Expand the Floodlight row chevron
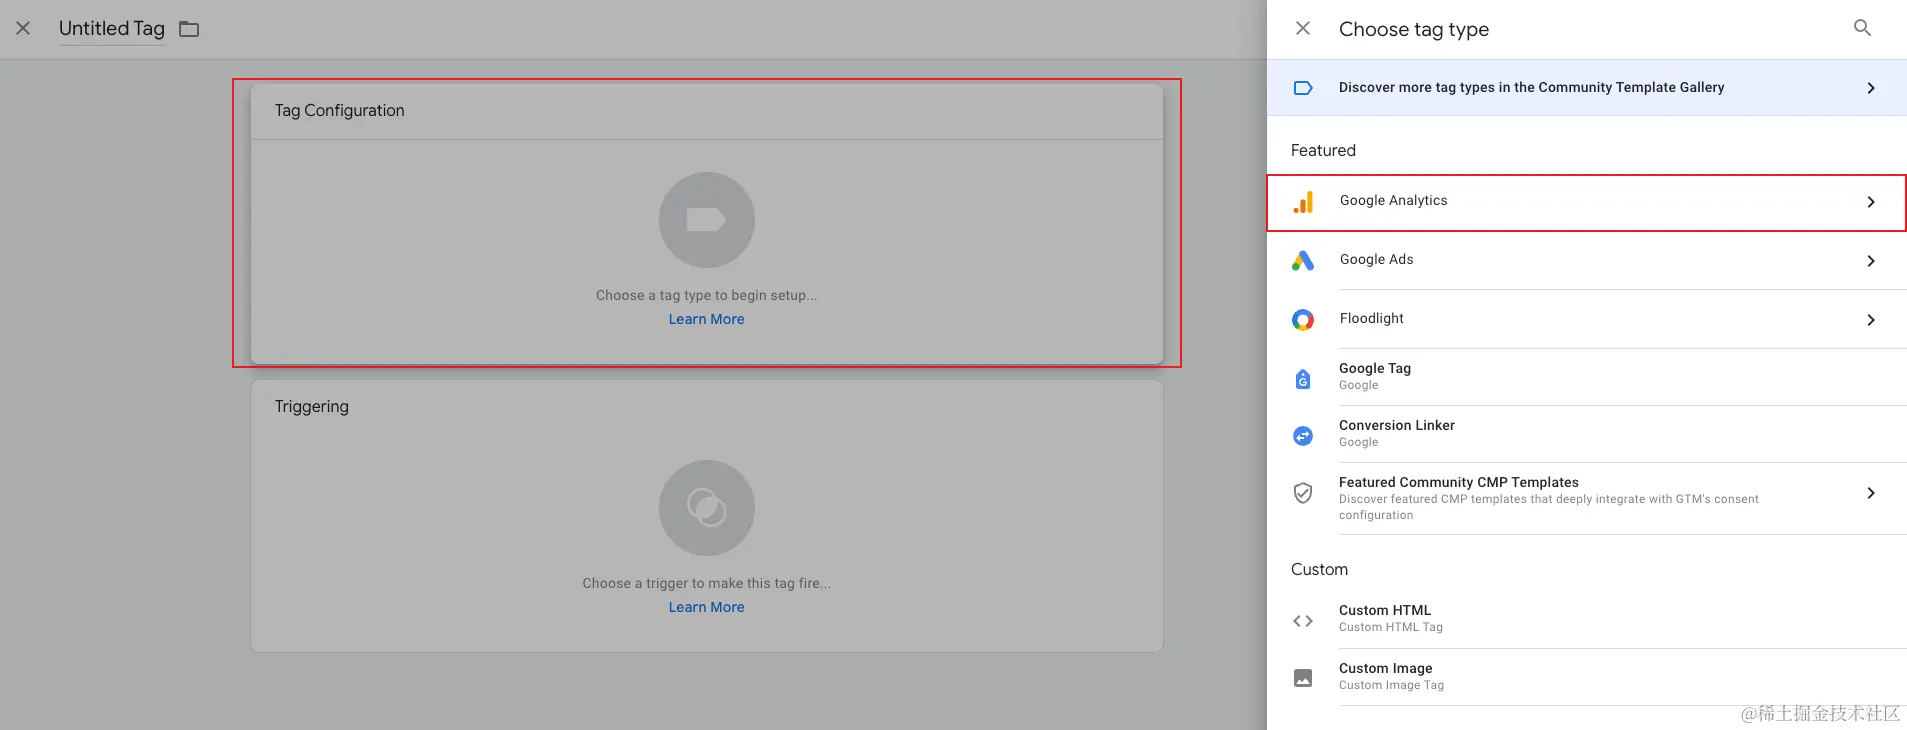Screen dimensions: 1907x730 point(1871,320)
